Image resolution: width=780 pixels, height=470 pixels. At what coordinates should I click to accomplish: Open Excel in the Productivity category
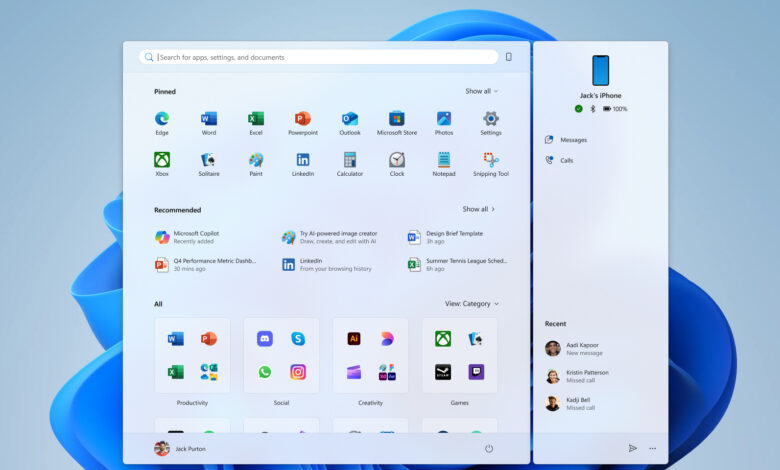(x=176, y=372)
